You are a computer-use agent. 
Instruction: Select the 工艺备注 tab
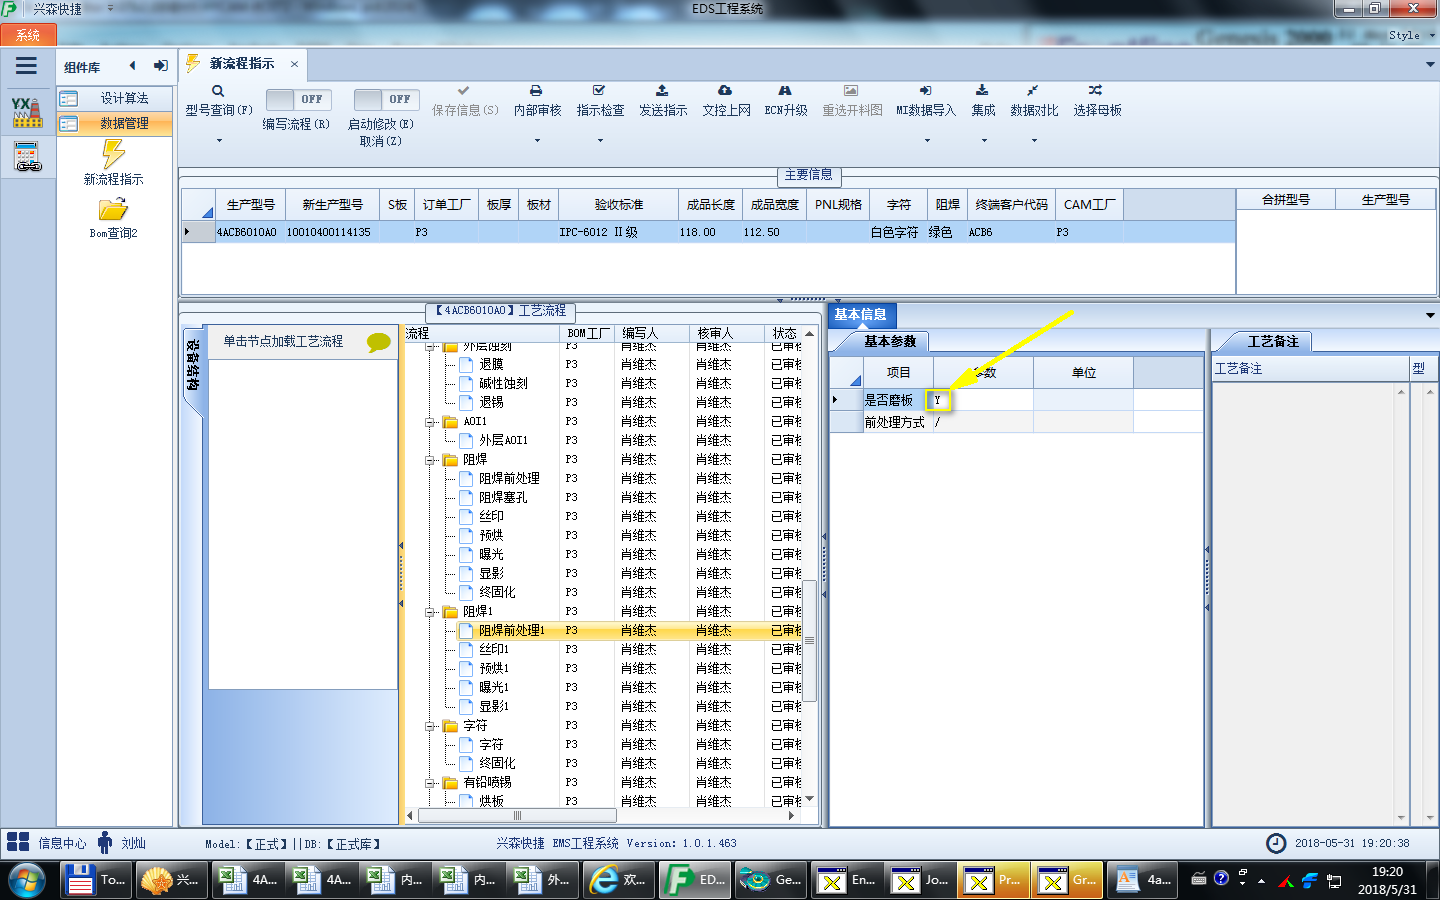coord(1272,341)
